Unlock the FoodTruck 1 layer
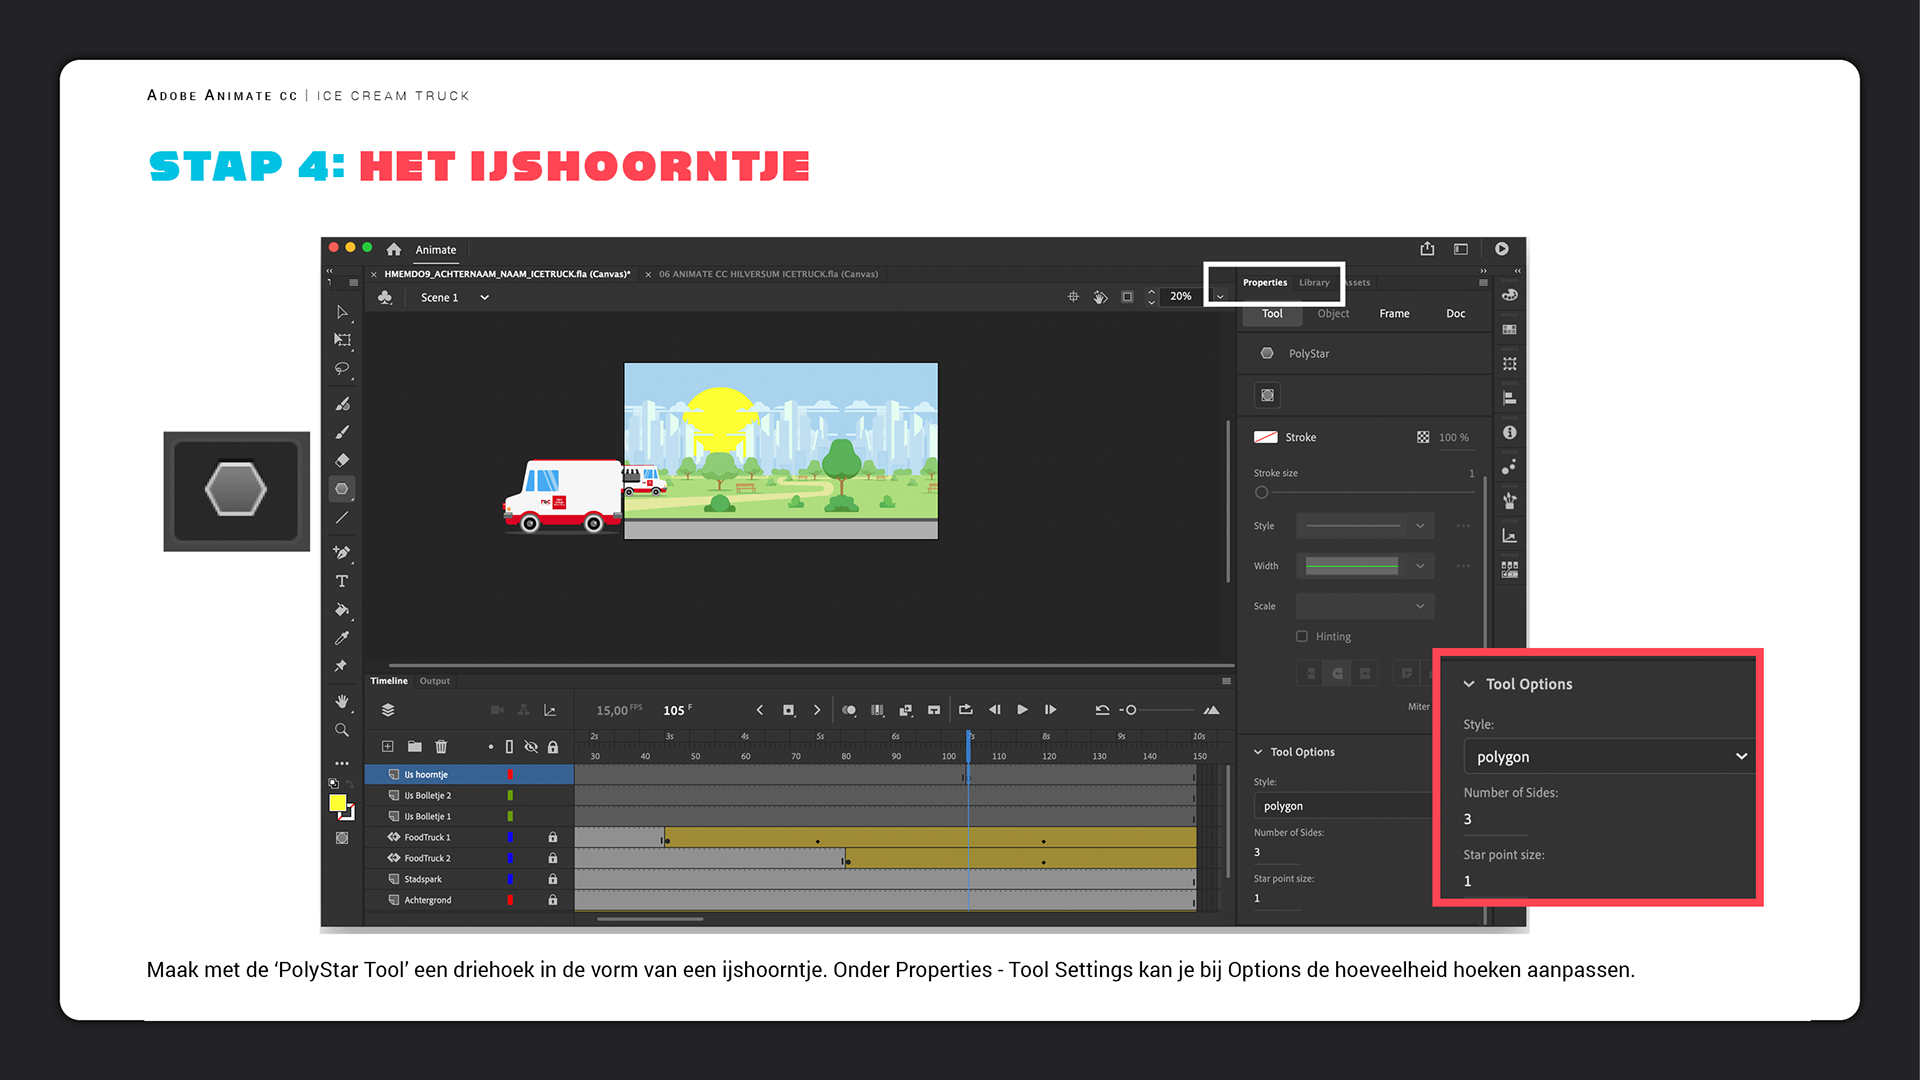The height and width of the screenshot is (1080, 1920). 552,837
